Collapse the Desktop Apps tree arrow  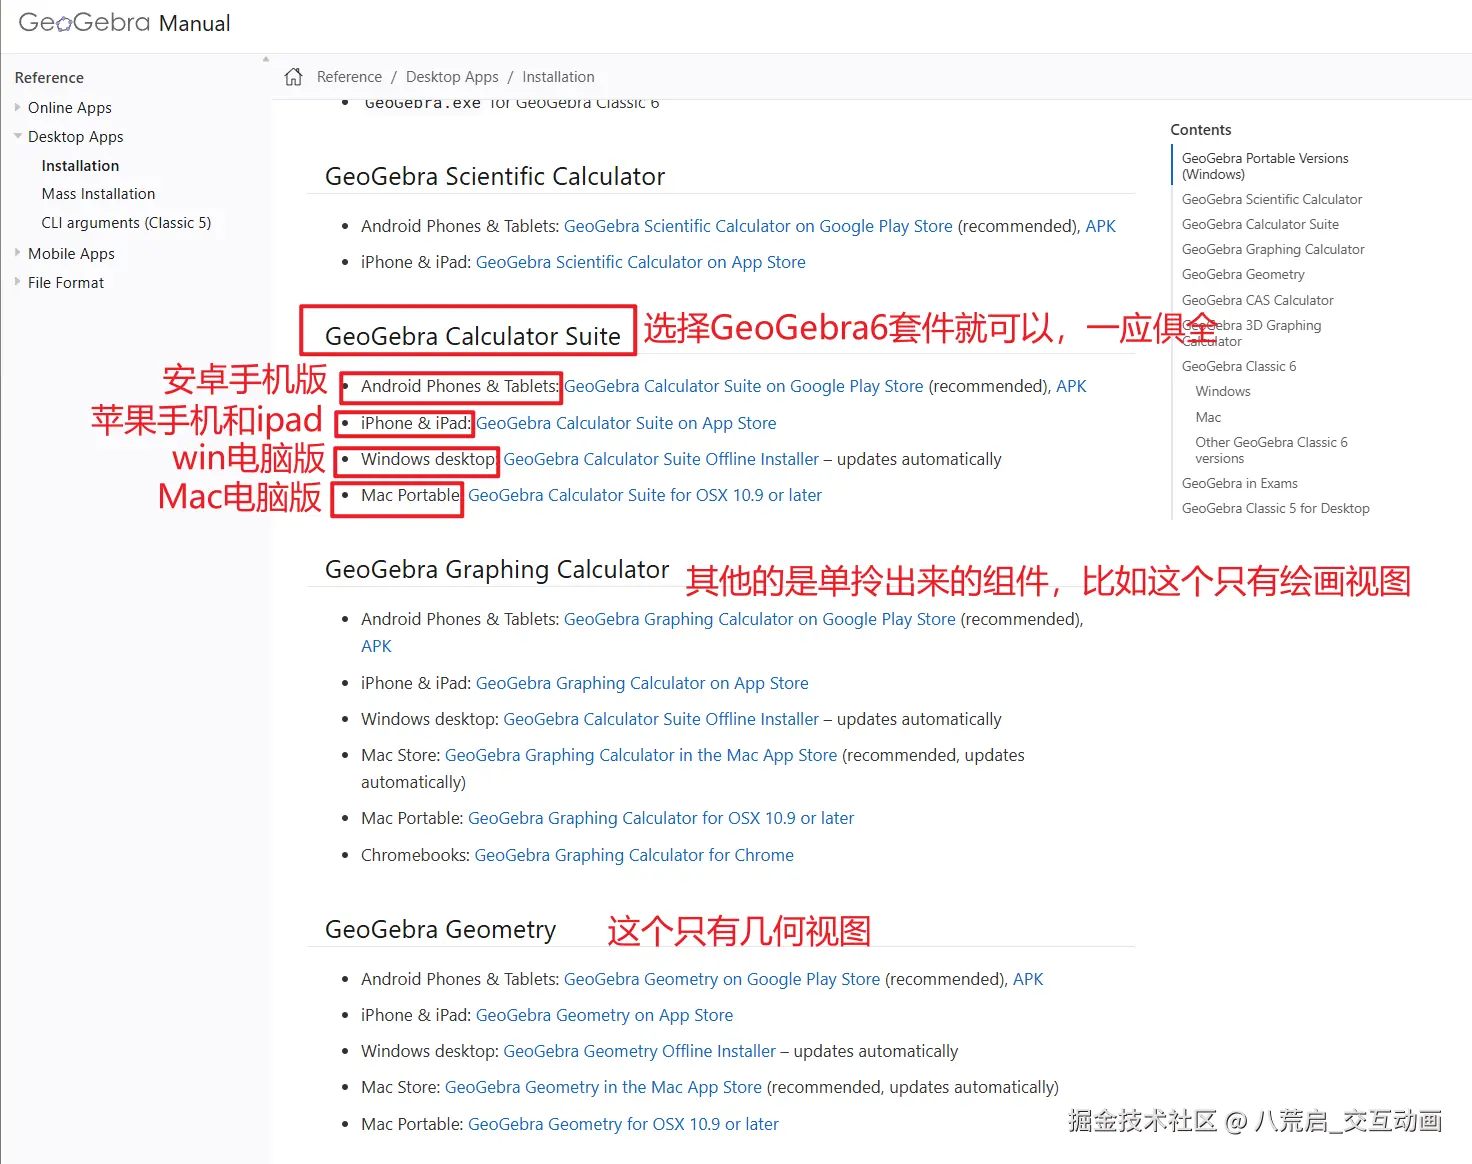point(18,136)
